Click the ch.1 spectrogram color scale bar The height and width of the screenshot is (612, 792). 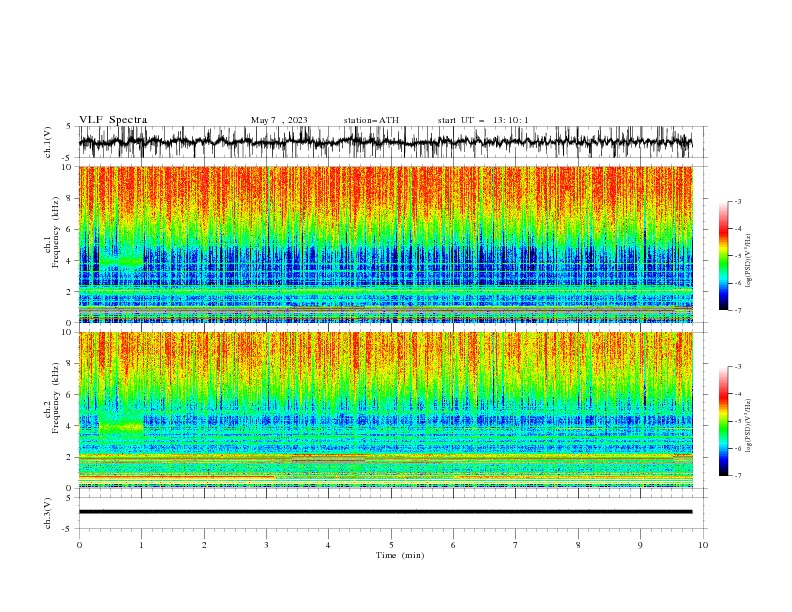point(723,256)
